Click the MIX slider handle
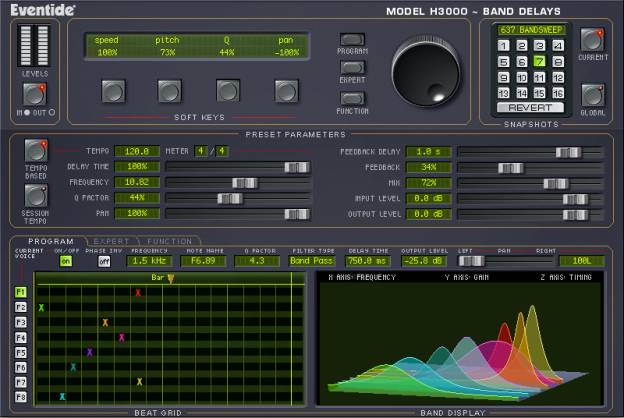 point(556,184)
